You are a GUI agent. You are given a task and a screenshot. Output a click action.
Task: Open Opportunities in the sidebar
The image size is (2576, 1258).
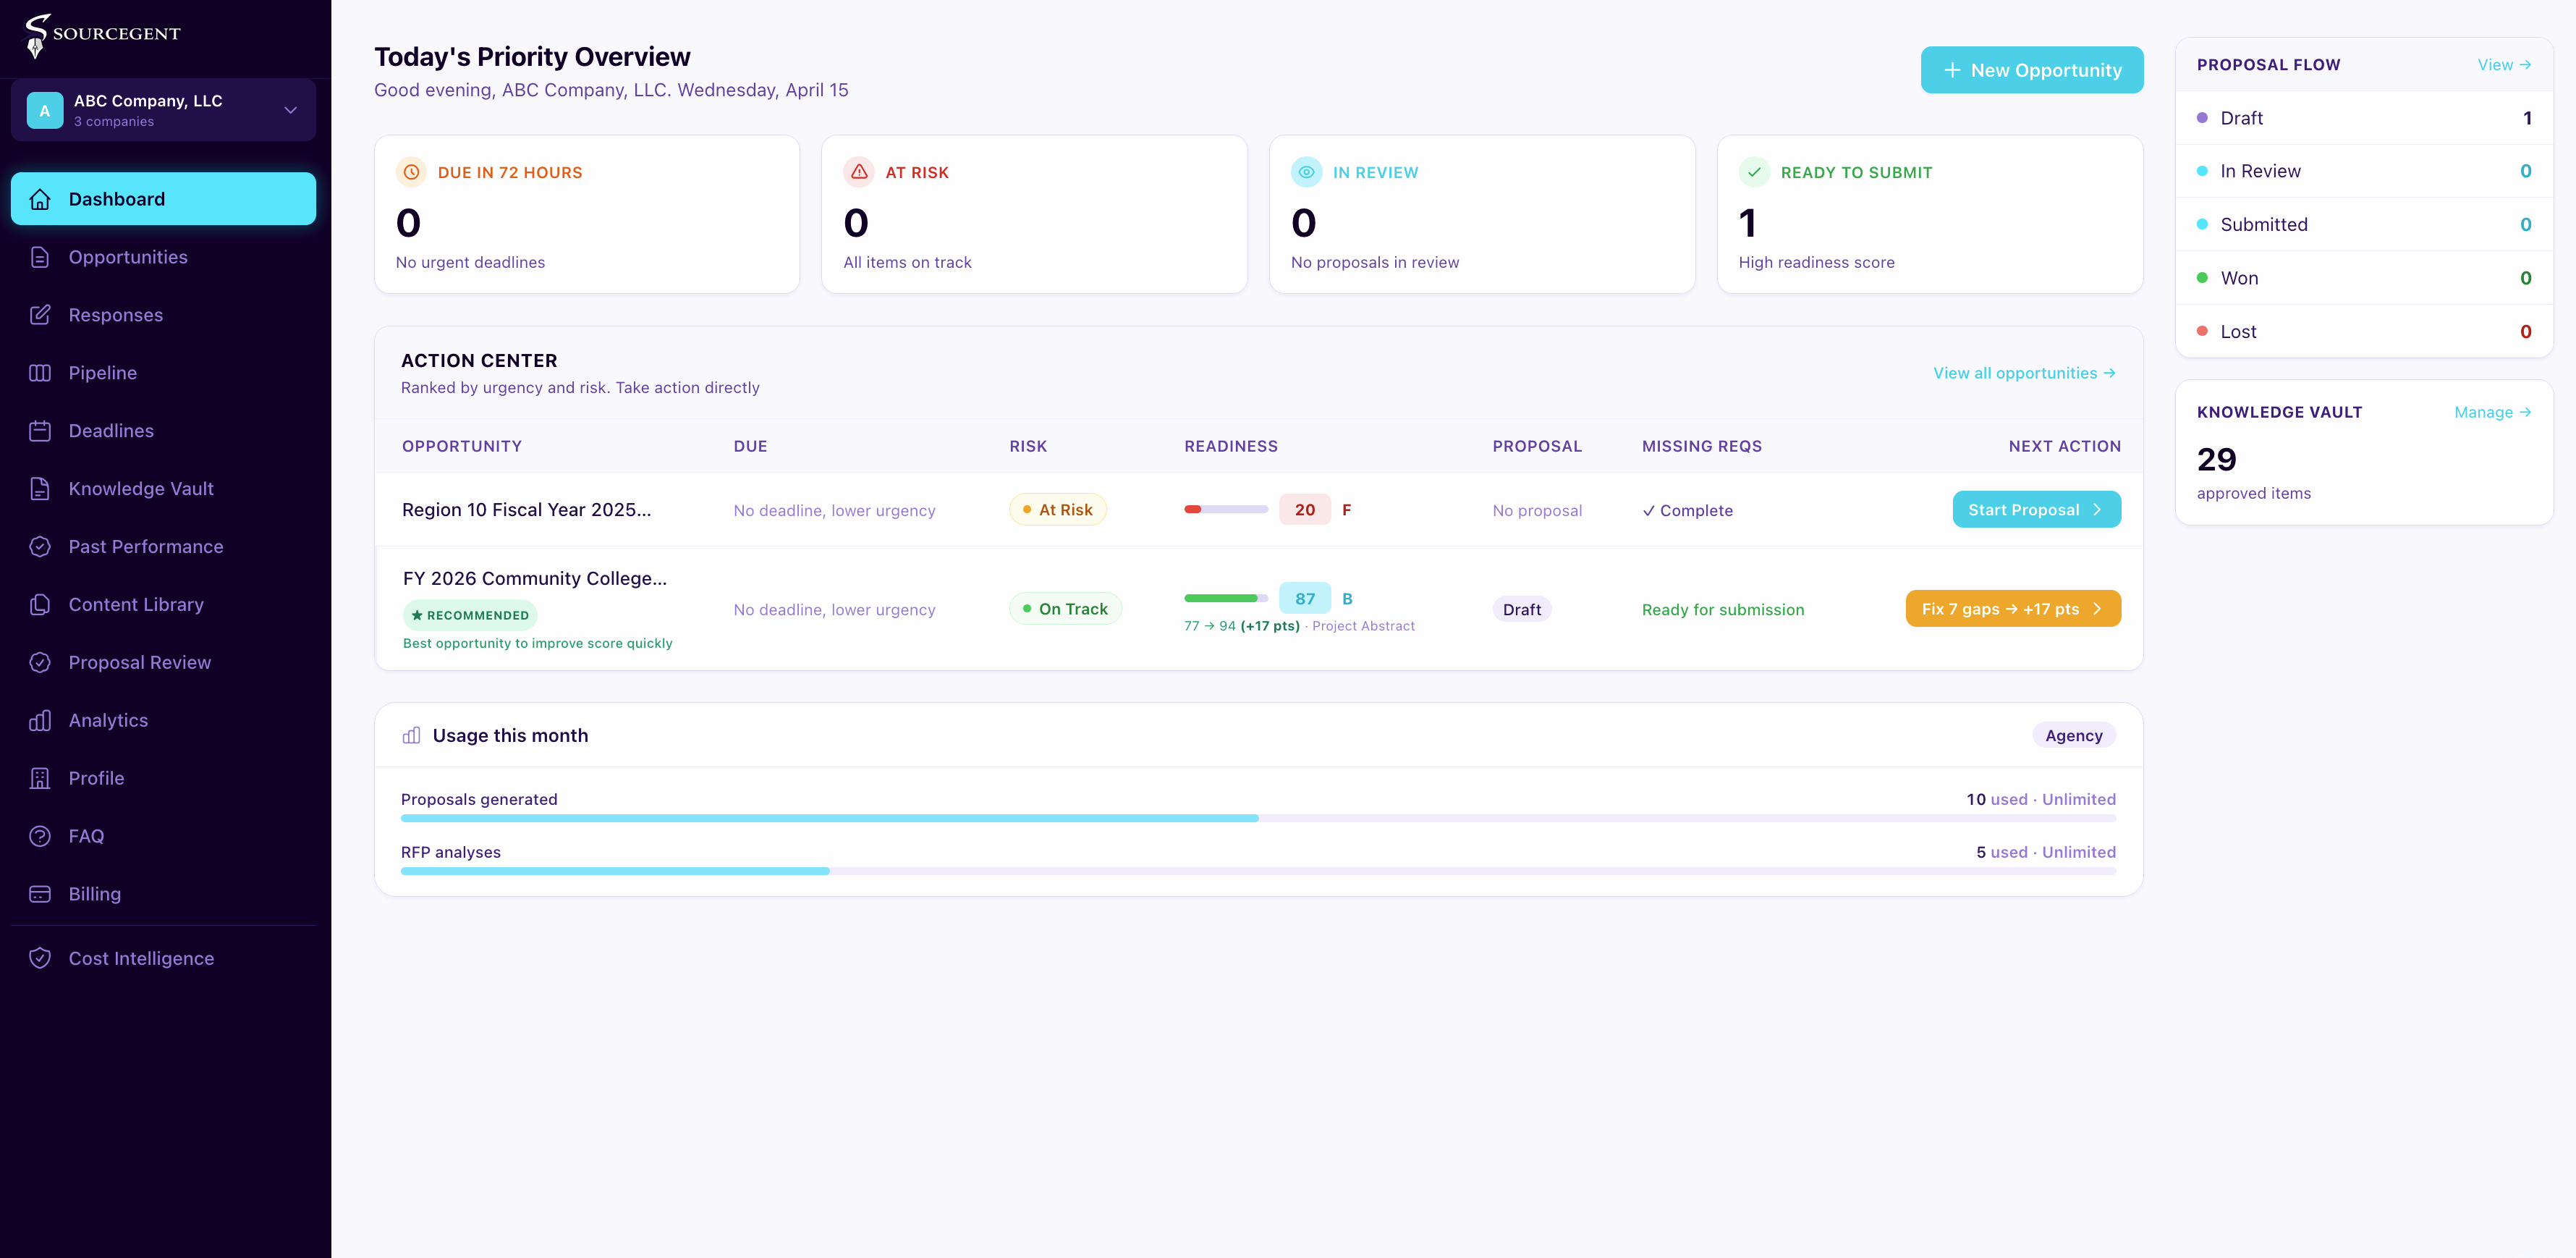tap(128, 257)
